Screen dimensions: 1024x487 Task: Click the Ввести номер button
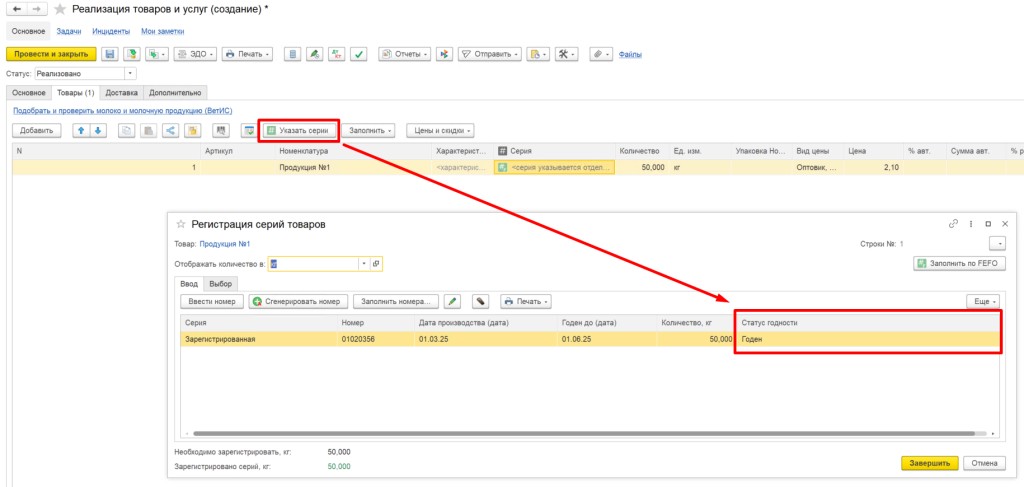coord(212,302)
